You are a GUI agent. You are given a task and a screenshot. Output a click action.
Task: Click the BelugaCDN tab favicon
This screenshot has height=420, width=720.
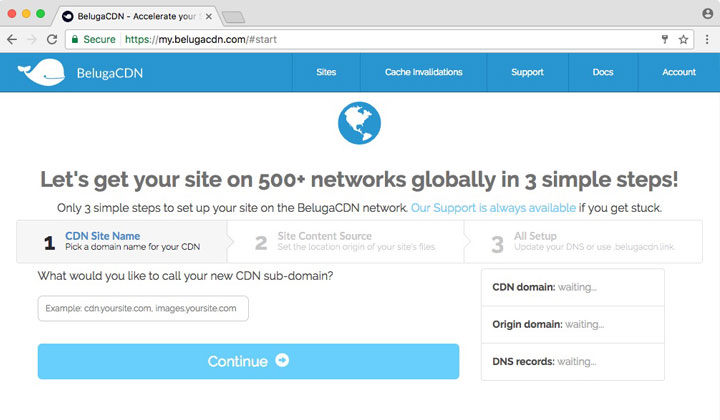68,17
